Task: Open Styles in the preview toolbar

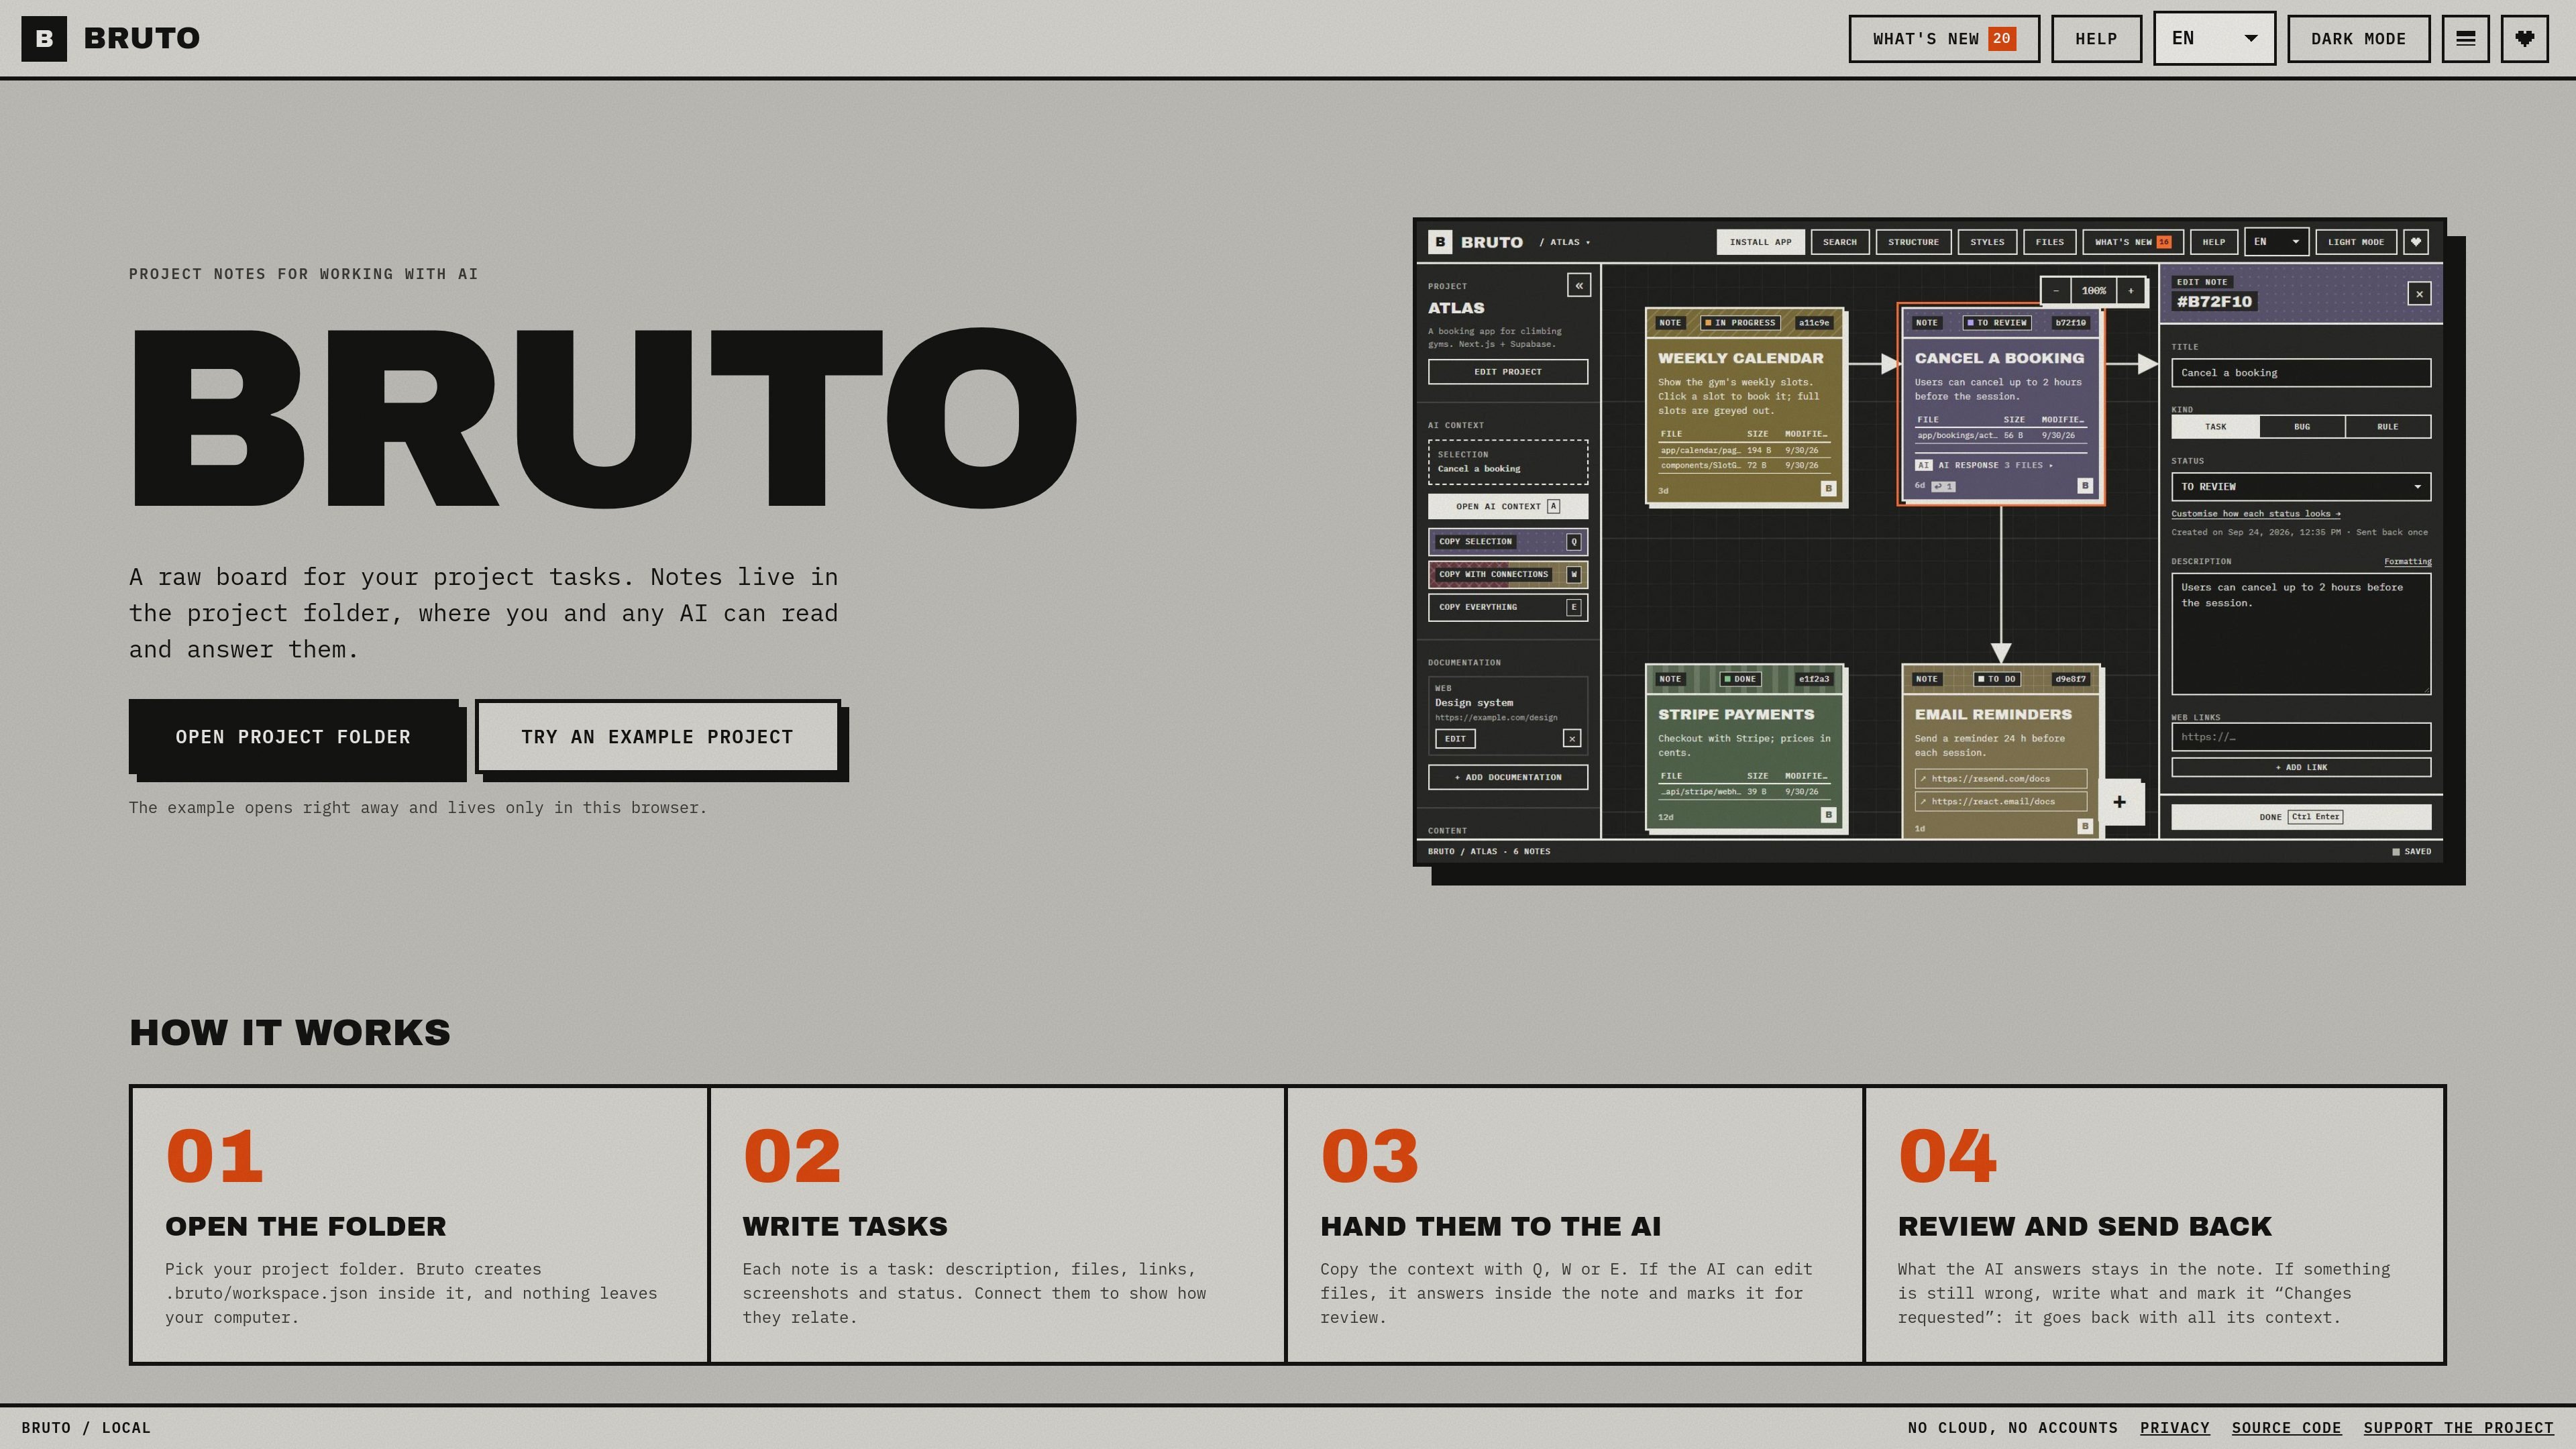Action: [1986, 242]
